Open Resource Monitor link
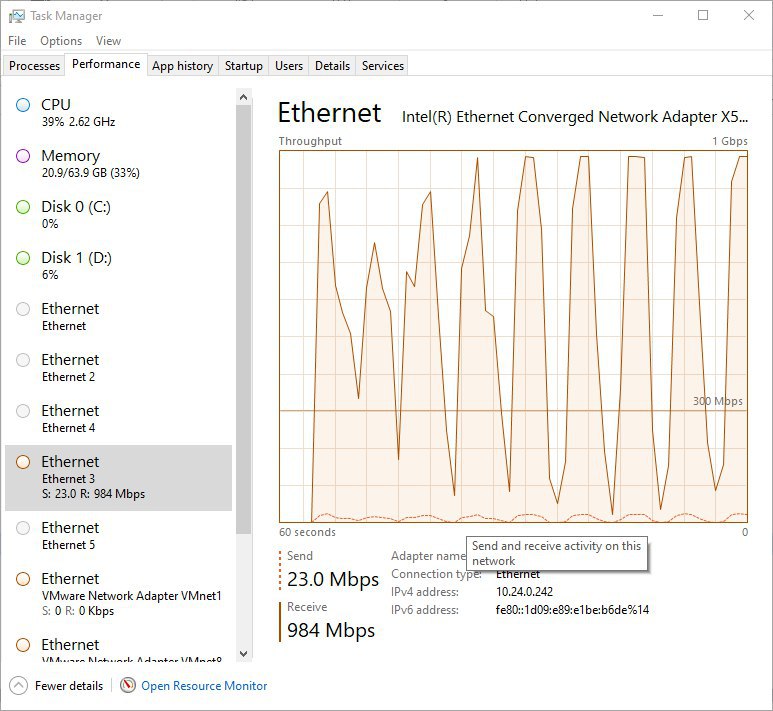Screen dimensions: 773x711 click(204, 685)
